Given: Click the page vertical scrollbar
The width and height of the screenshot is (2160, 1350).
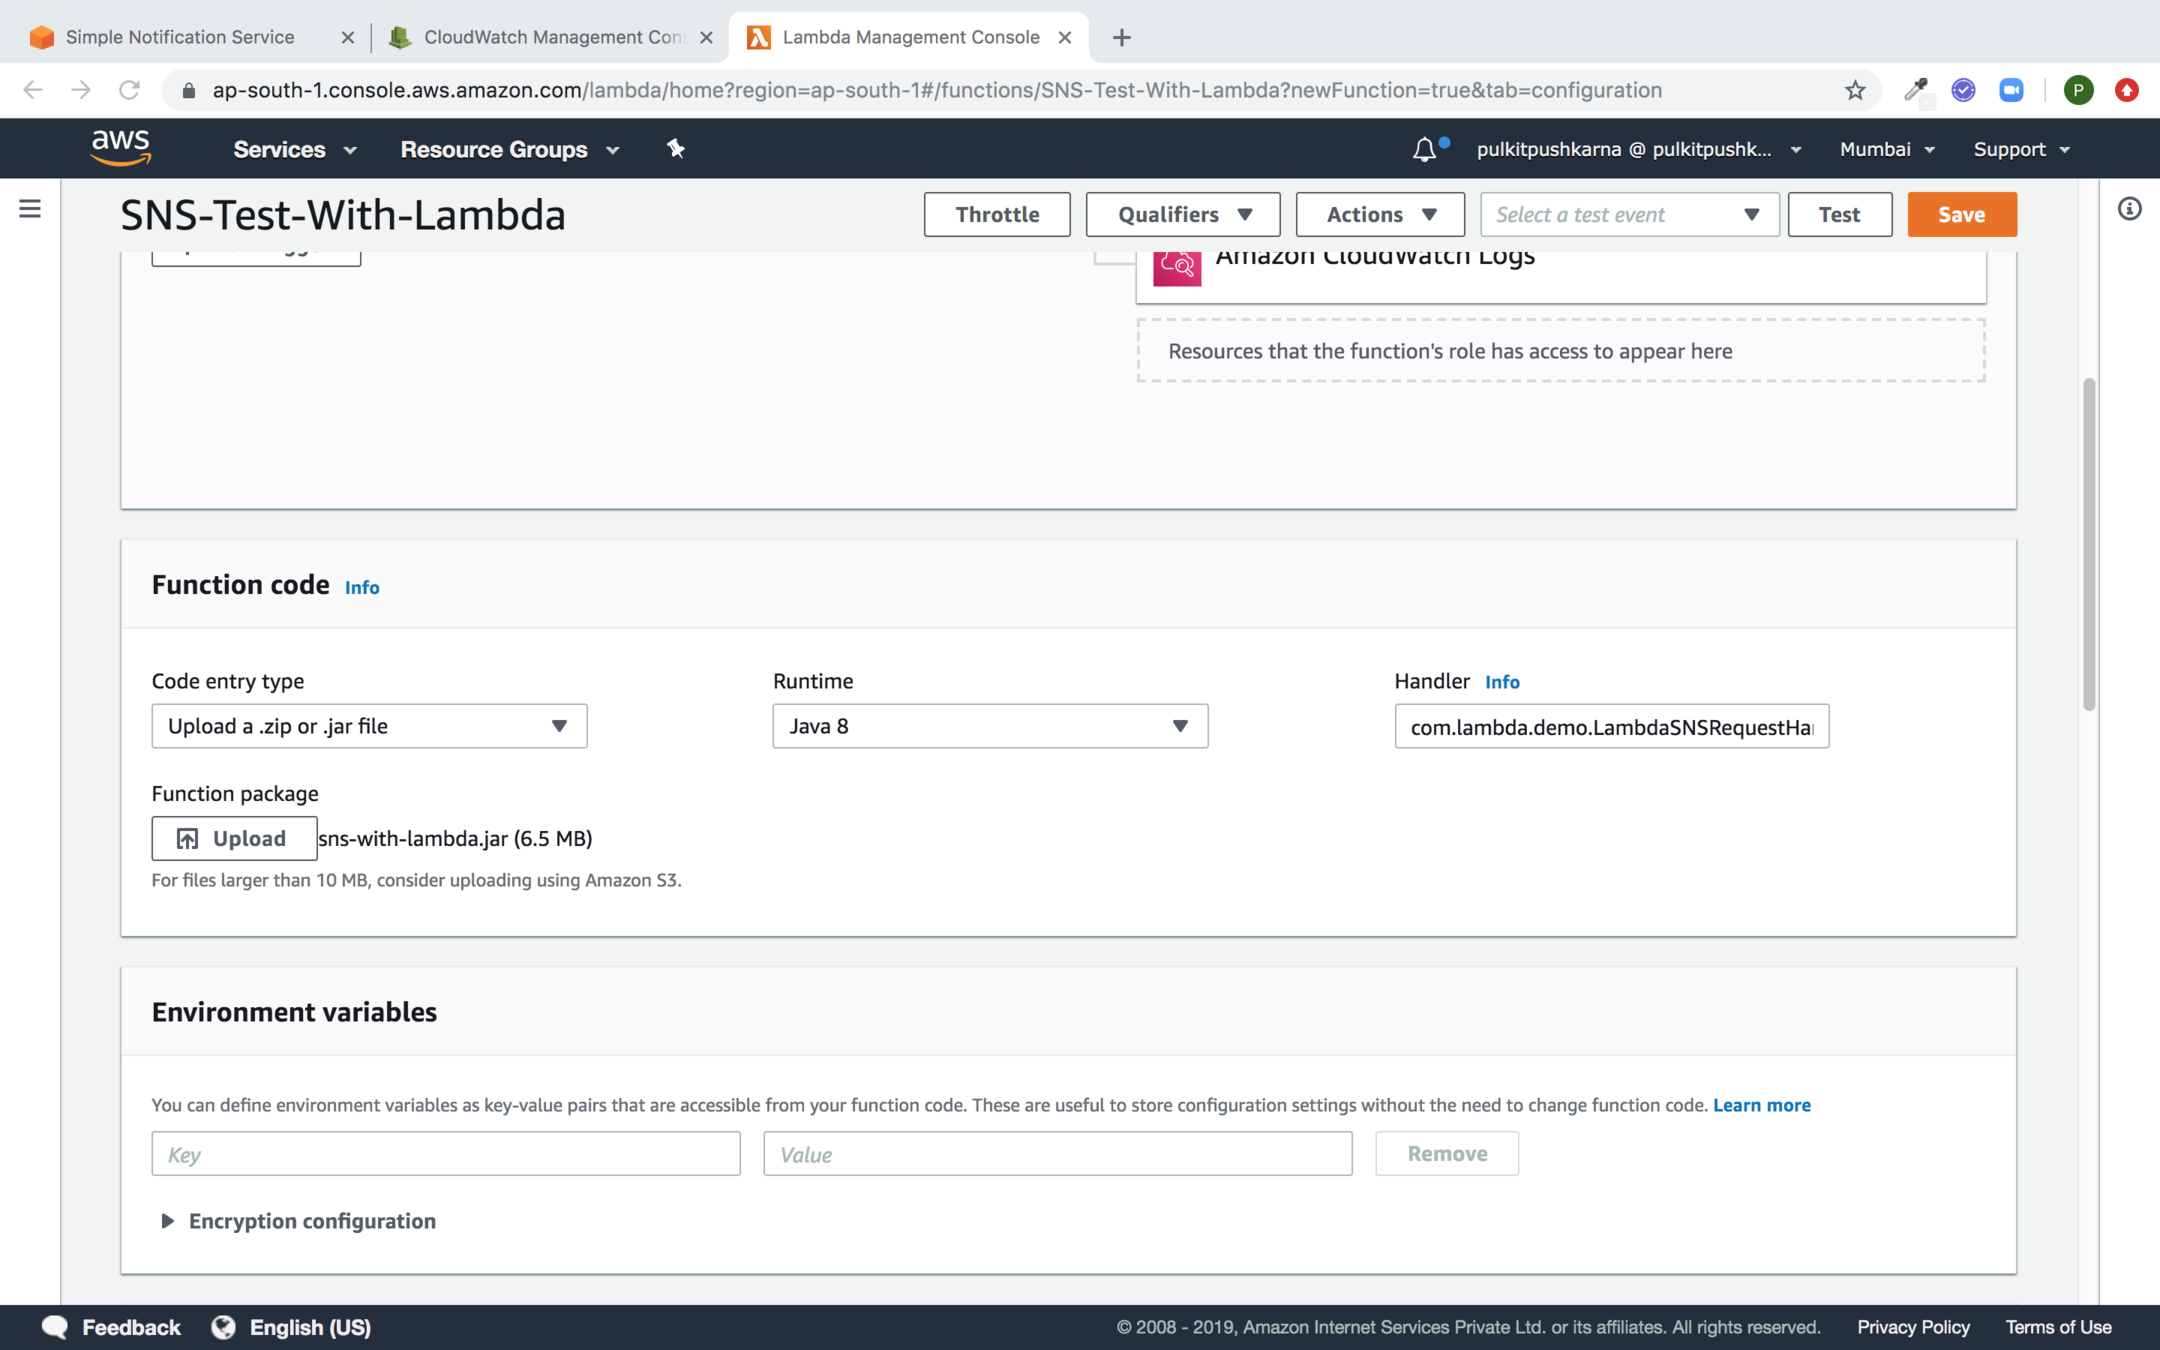Looking at the screenshot, I should [x=2089, y=545].
